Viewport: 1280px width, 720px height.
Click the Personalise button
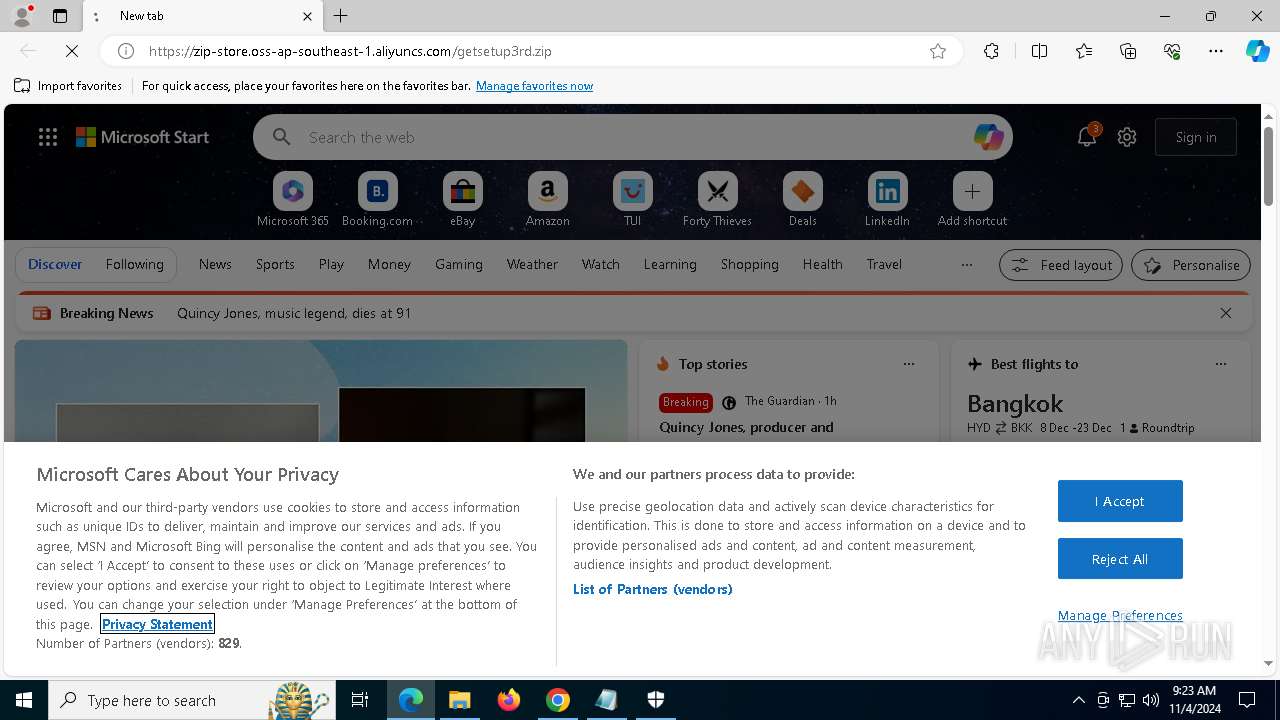point(1191,265)
